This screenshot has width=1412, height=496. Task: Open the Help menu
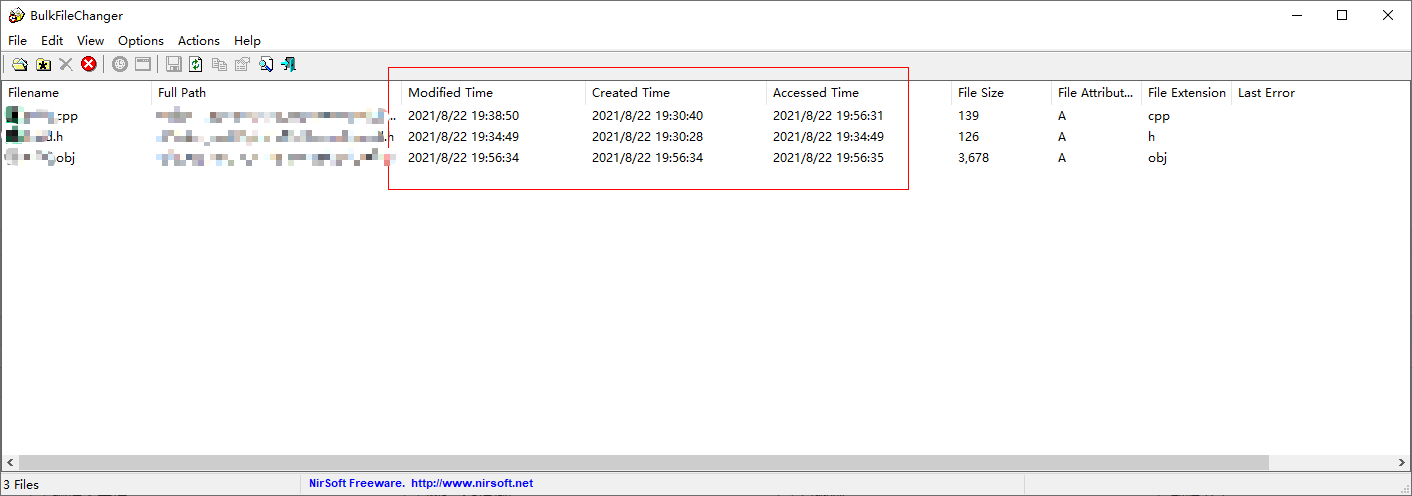247,41
